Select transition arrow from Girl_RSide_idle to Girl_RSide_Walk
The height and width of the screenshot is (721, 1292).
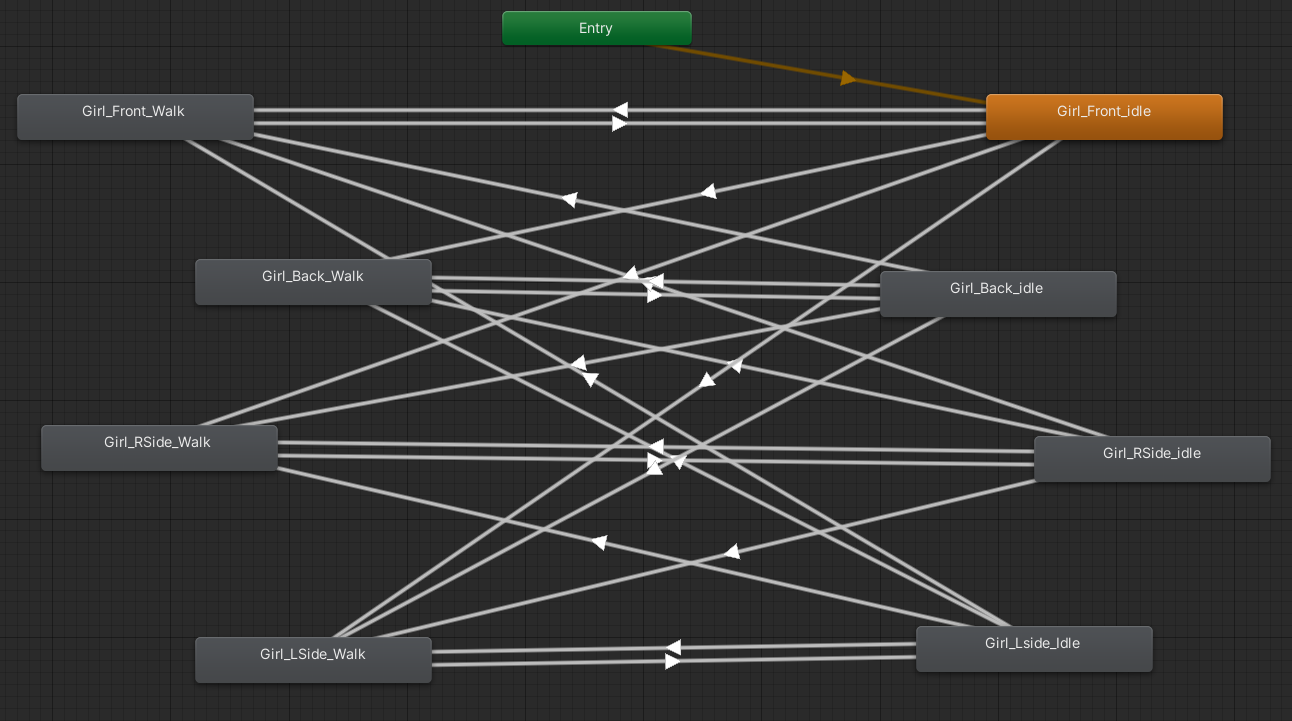(x=656, y=446)
